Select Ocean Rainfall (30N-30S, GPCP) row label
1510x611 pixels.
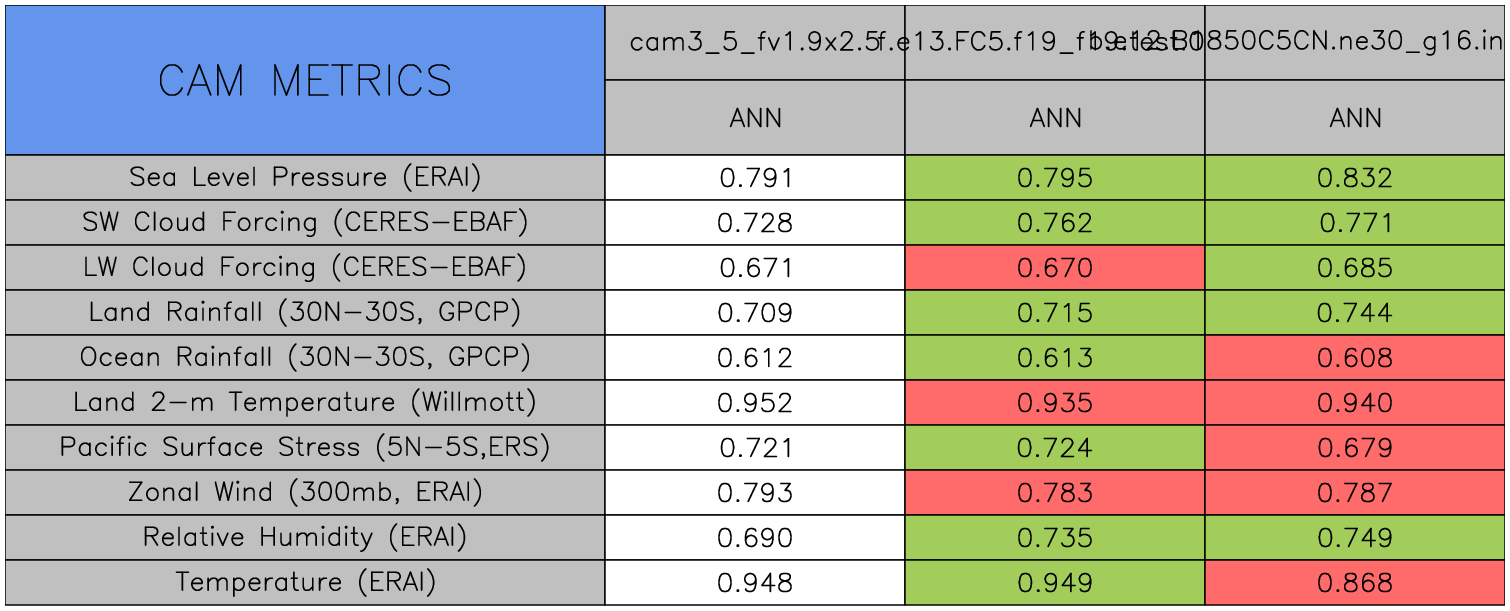(x=305, y=357)
